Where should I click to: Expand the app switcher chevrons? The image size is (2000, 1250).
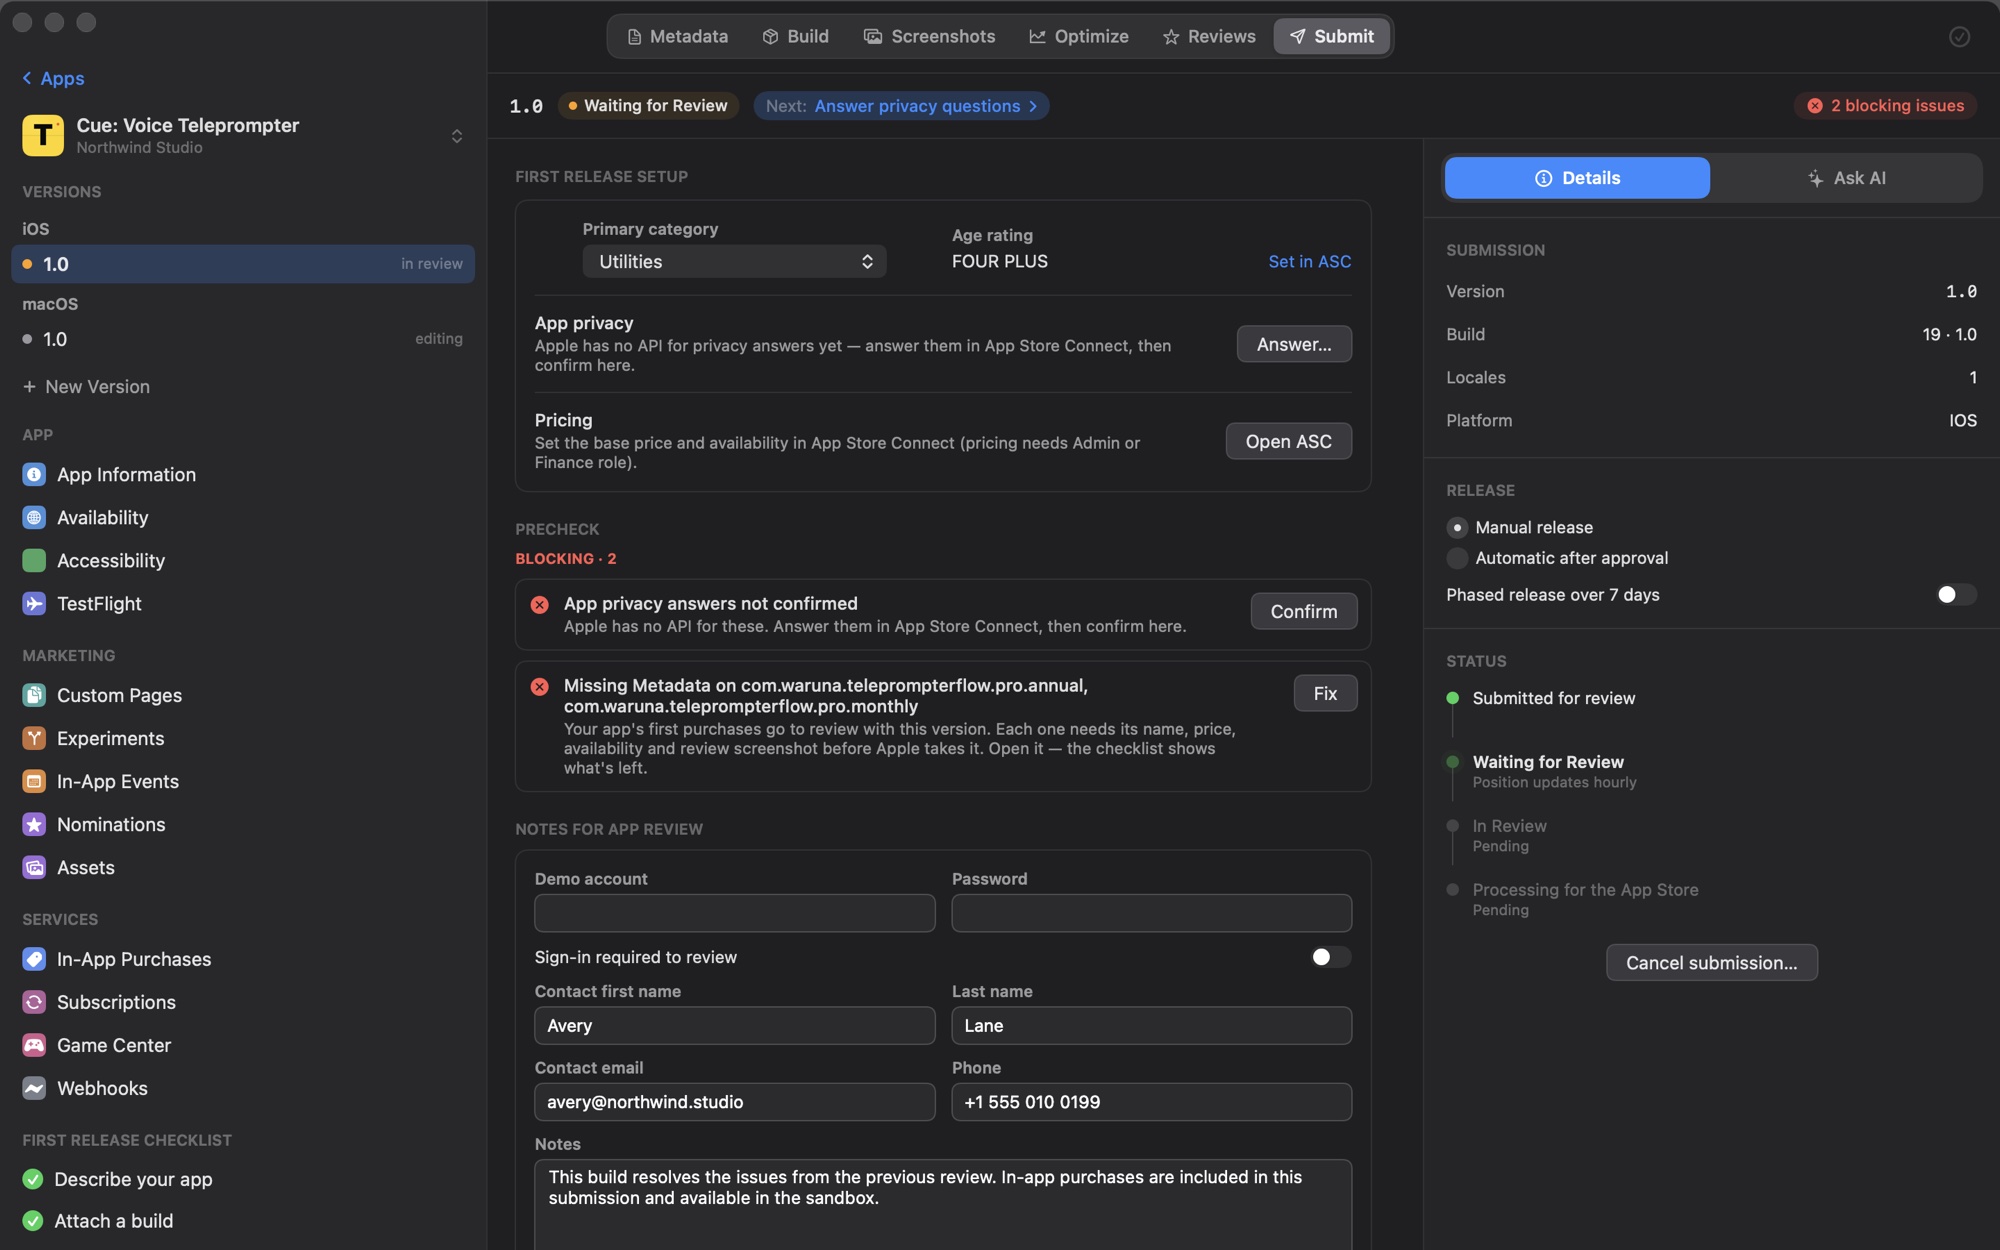[x=457, y=136]
